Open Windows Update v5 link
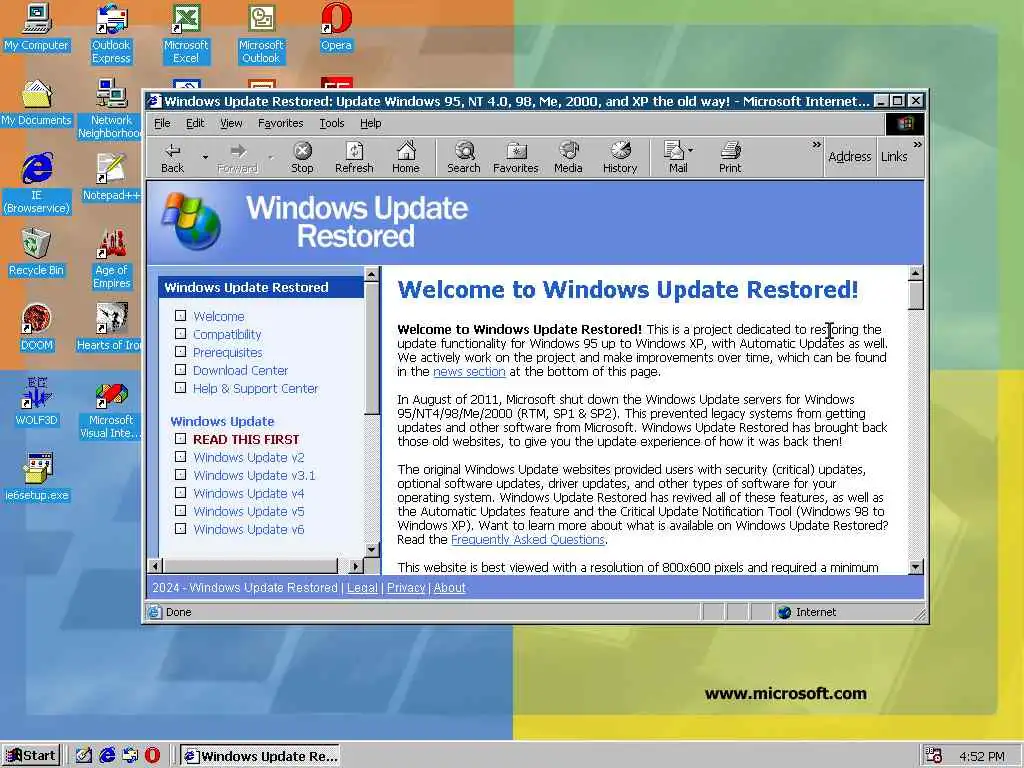 pyautogui.click(x=249, y=511)
